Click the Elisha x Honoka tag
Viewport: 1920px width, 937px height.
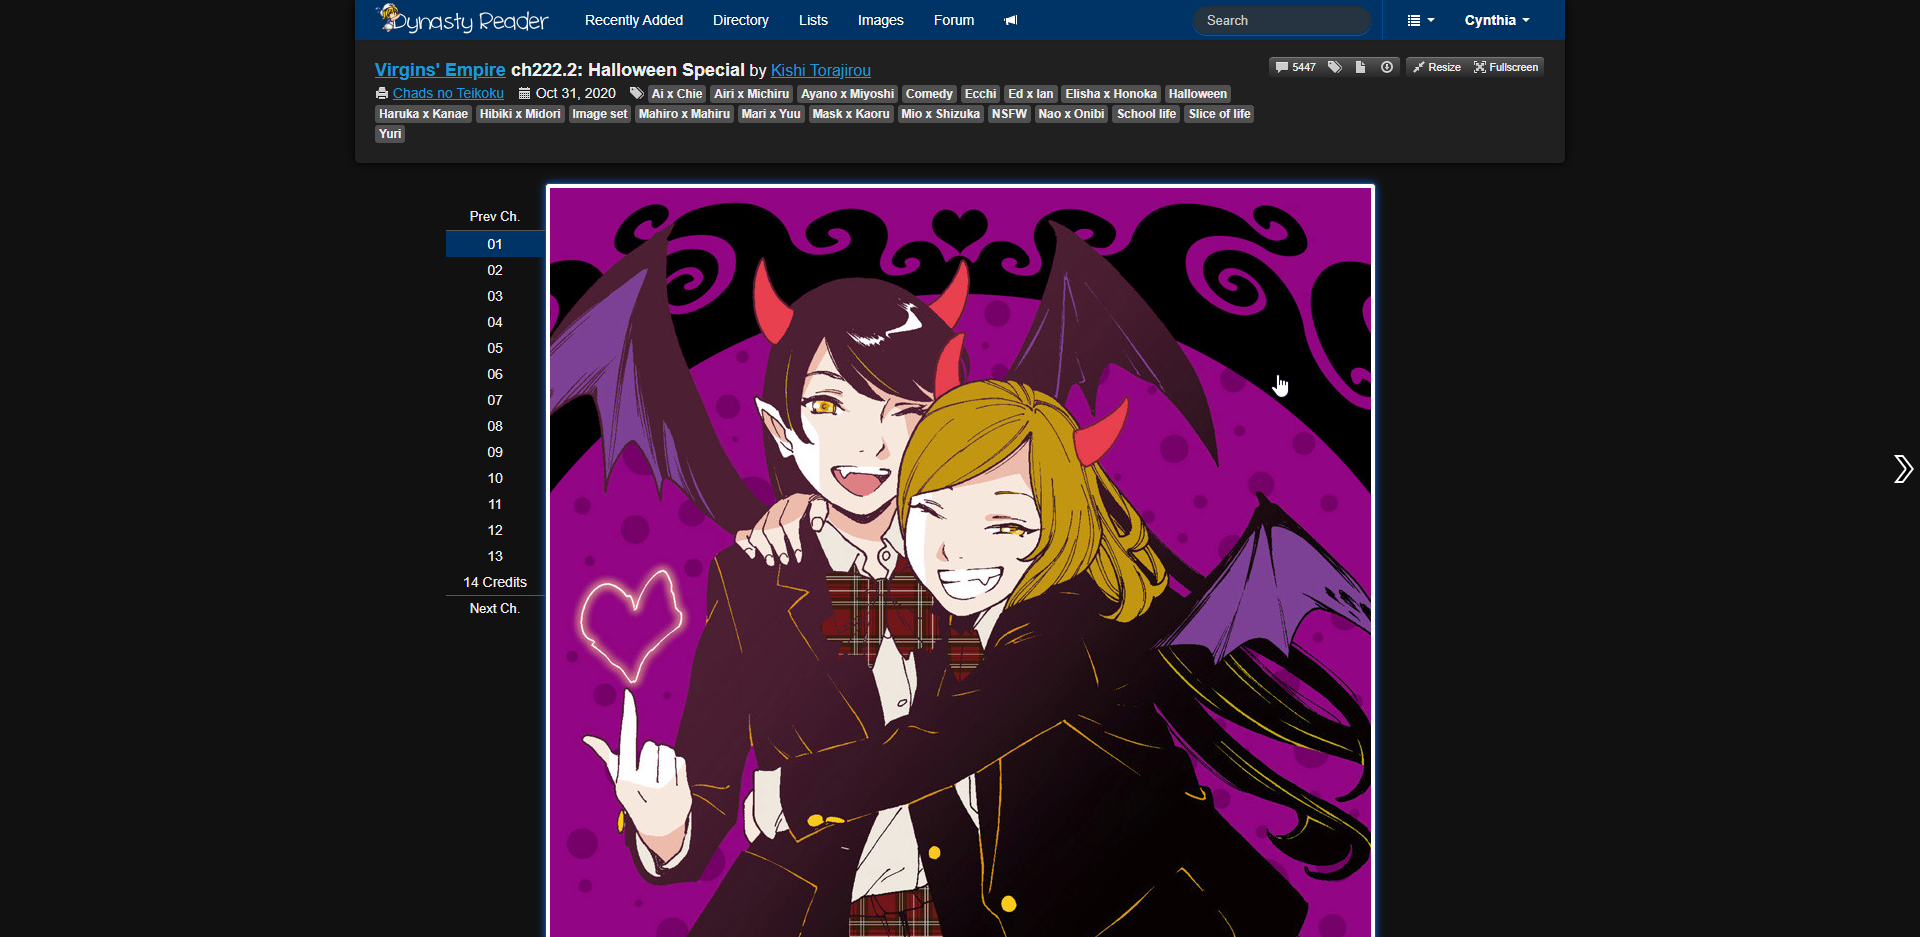[x=1111, y=94]
